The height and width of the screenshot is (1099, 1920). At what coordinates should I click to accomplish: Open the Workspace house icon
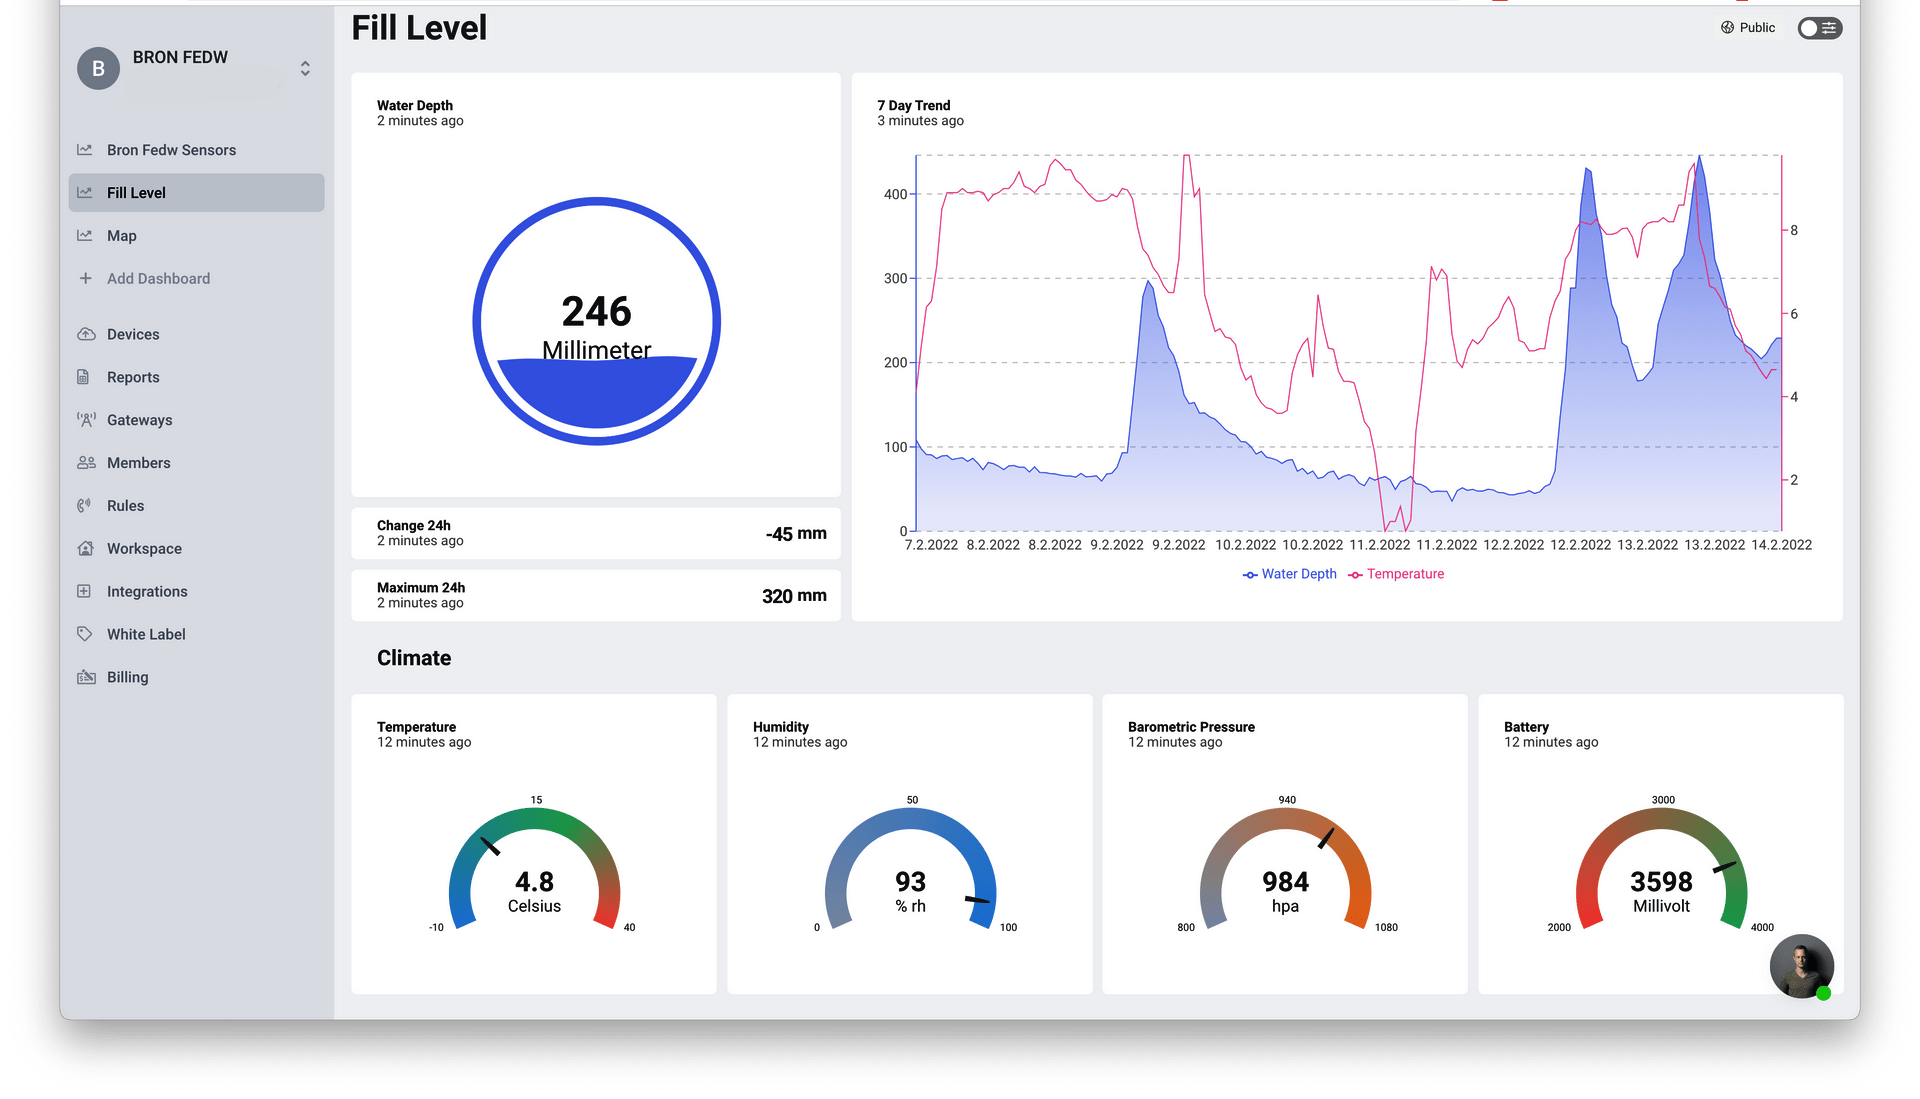[86, 549]
